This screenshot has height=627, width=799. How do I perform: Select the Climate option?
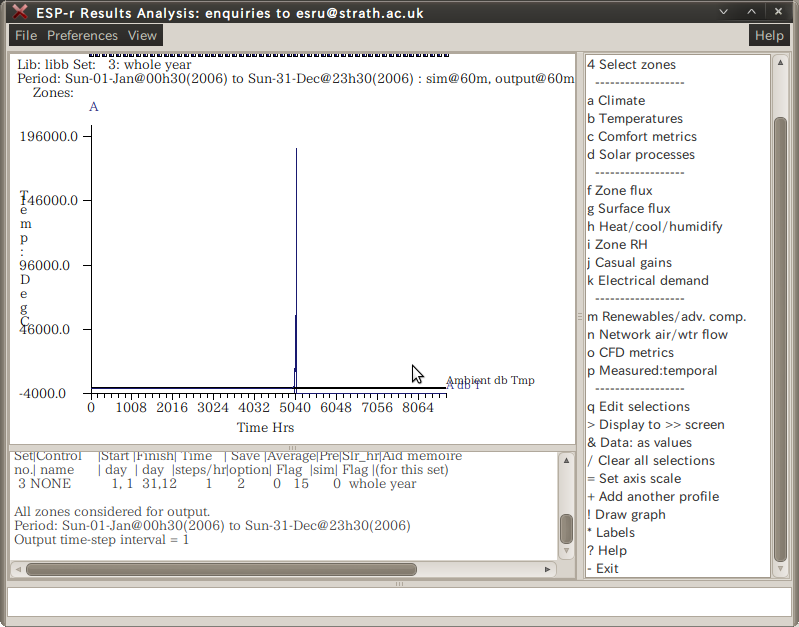pos(616,101)
